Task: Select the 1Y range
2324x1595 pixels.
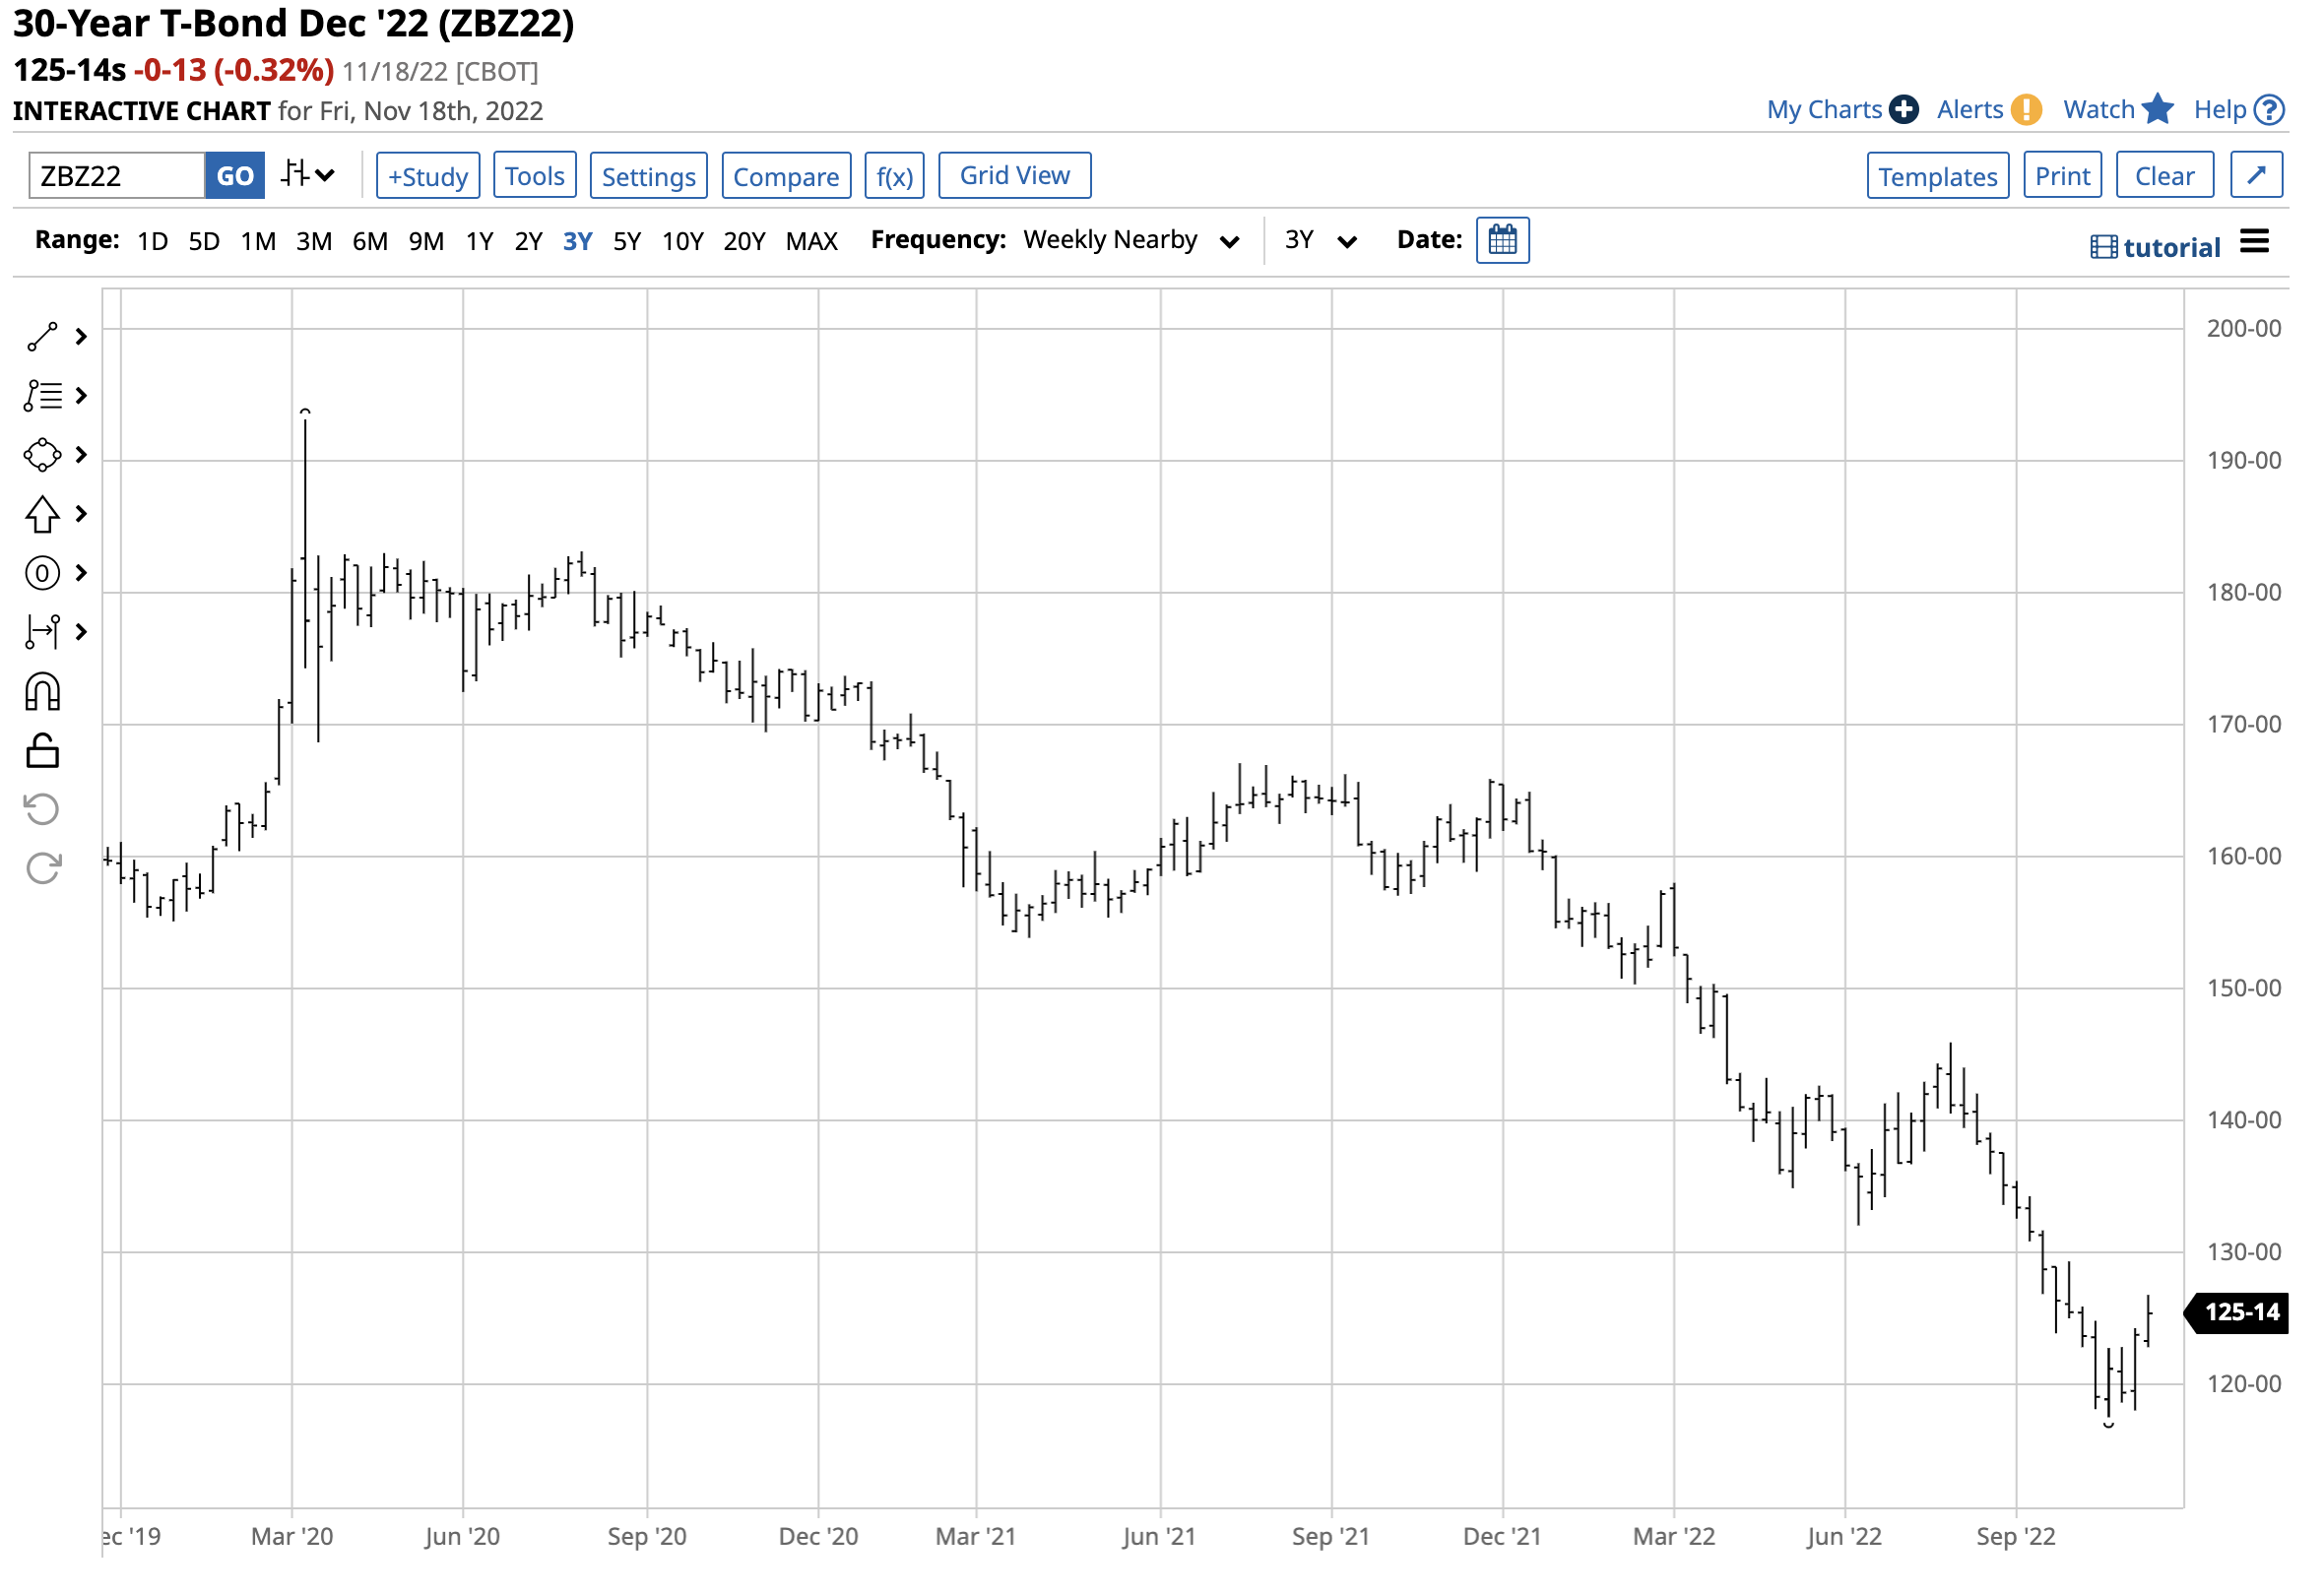Action: point(481,241)
